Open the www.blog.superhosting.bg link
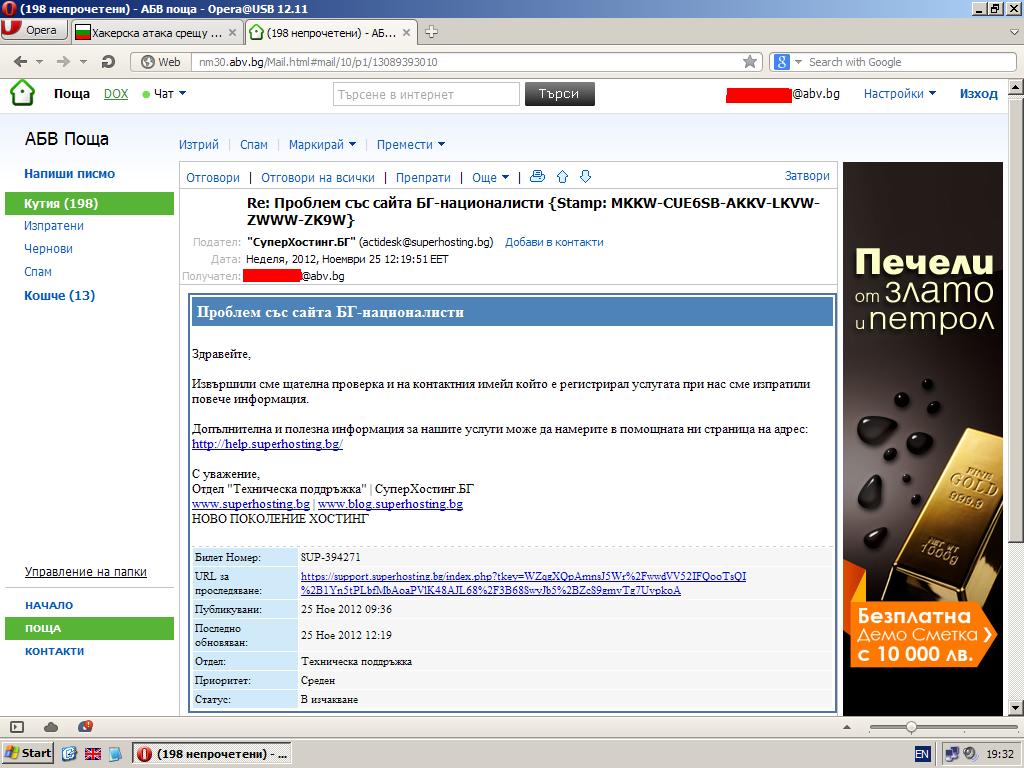Screen dimensions: 1024x768 (391, 504)
